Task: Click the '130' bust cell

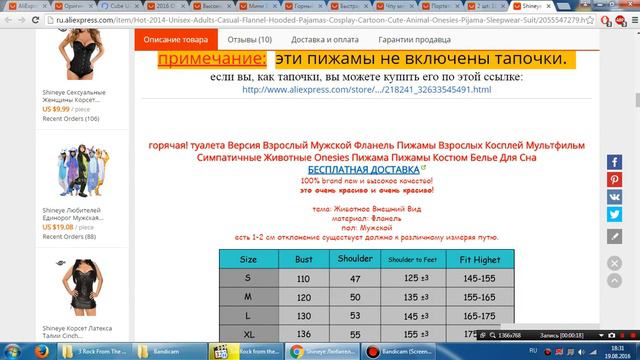Action: [x=304, y=316]
